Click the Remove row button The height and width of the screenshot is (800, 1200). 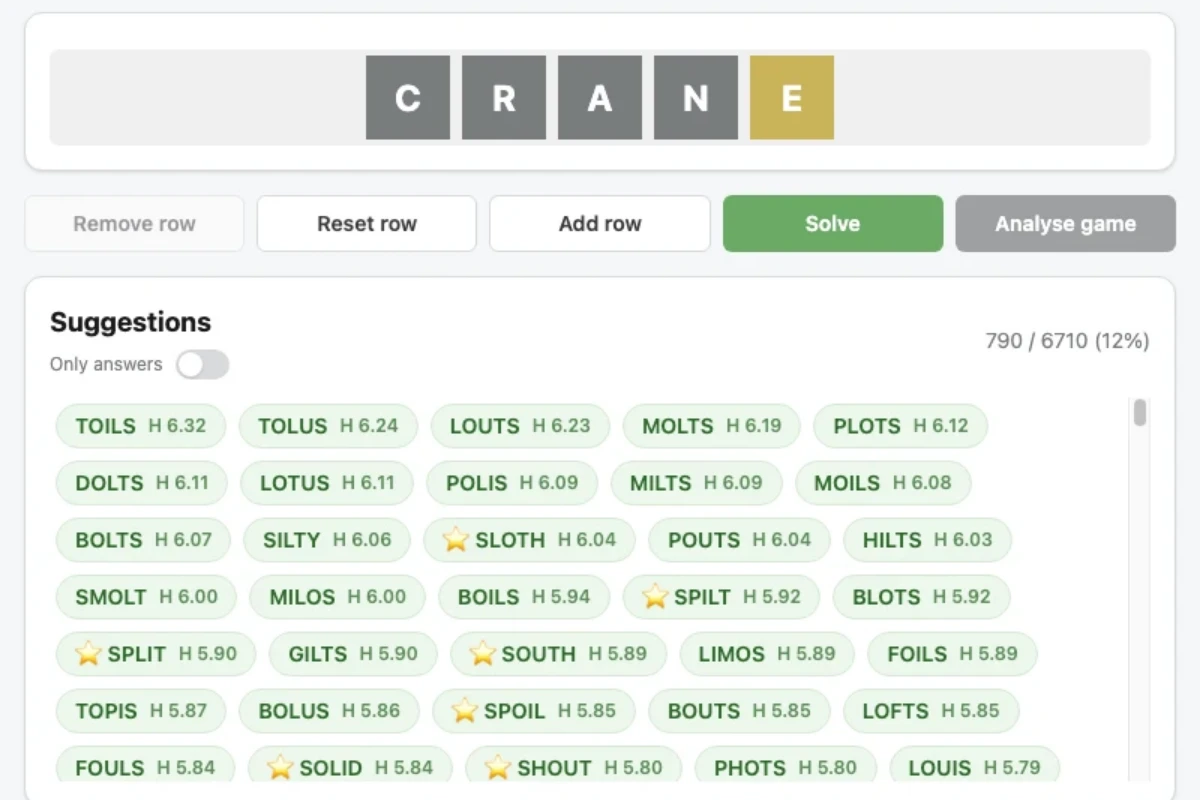click(134, 224)
